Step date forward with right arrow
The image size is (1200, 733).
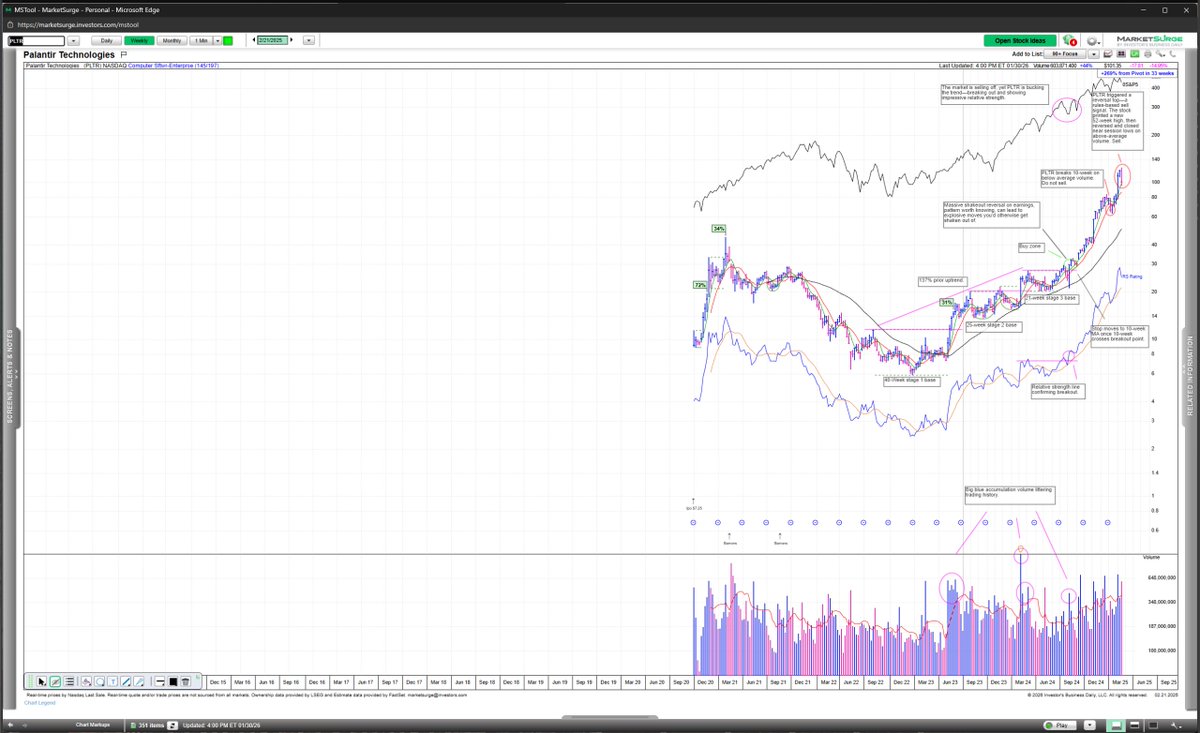click(x=291, y=40)
